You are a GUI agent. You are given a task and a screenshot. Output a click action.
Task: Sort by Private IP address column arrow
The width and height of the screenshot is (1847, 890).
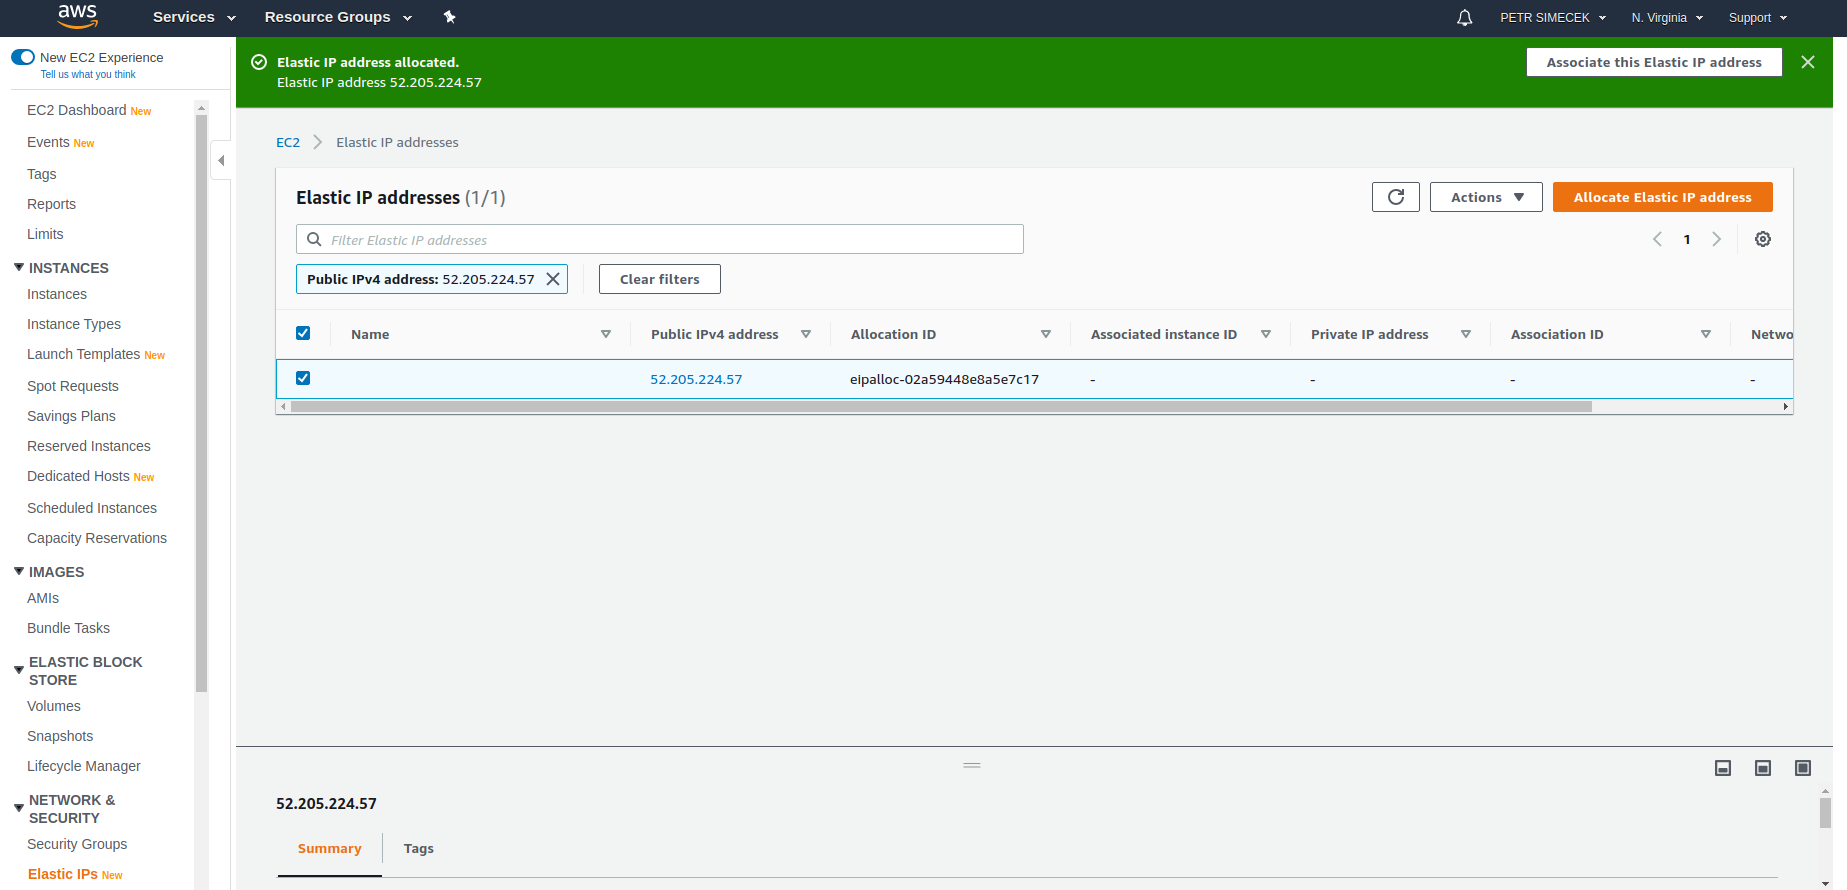pos(1466,334)
